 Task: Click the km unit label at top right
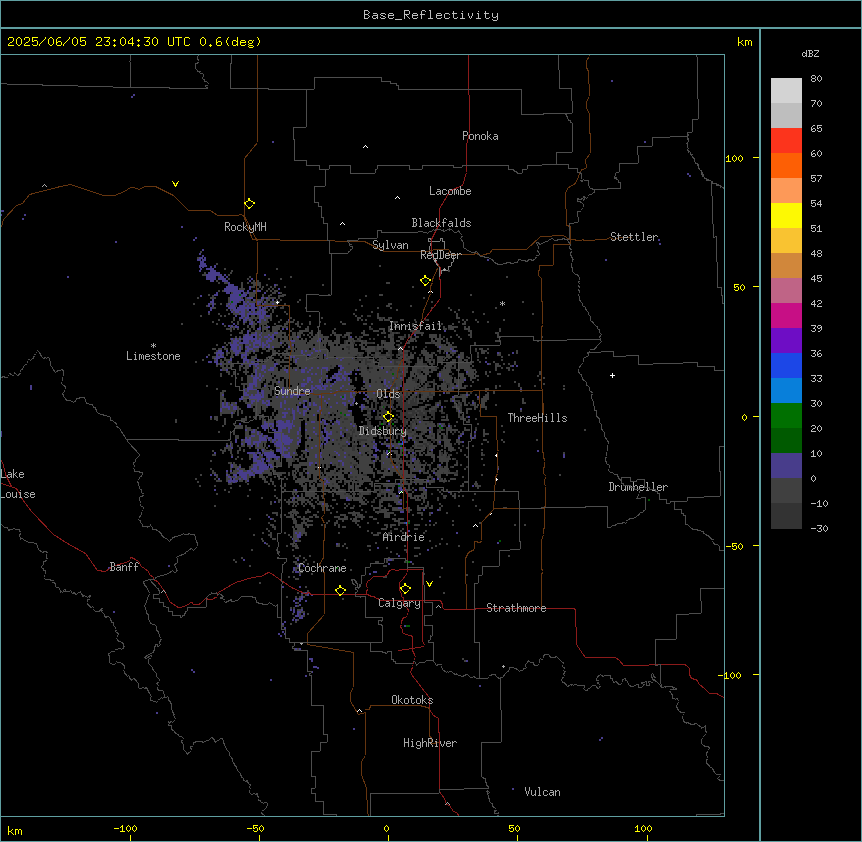(x=744, y=42)
